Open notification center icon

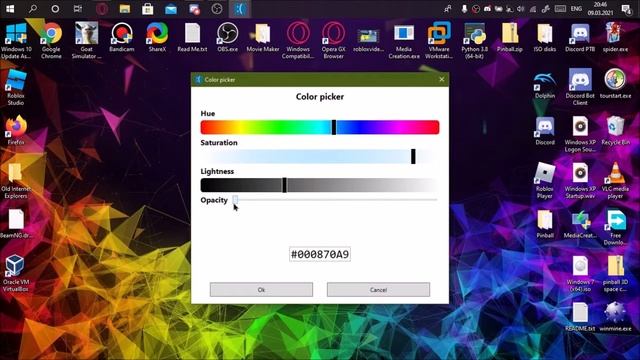[x=626, y=9]
